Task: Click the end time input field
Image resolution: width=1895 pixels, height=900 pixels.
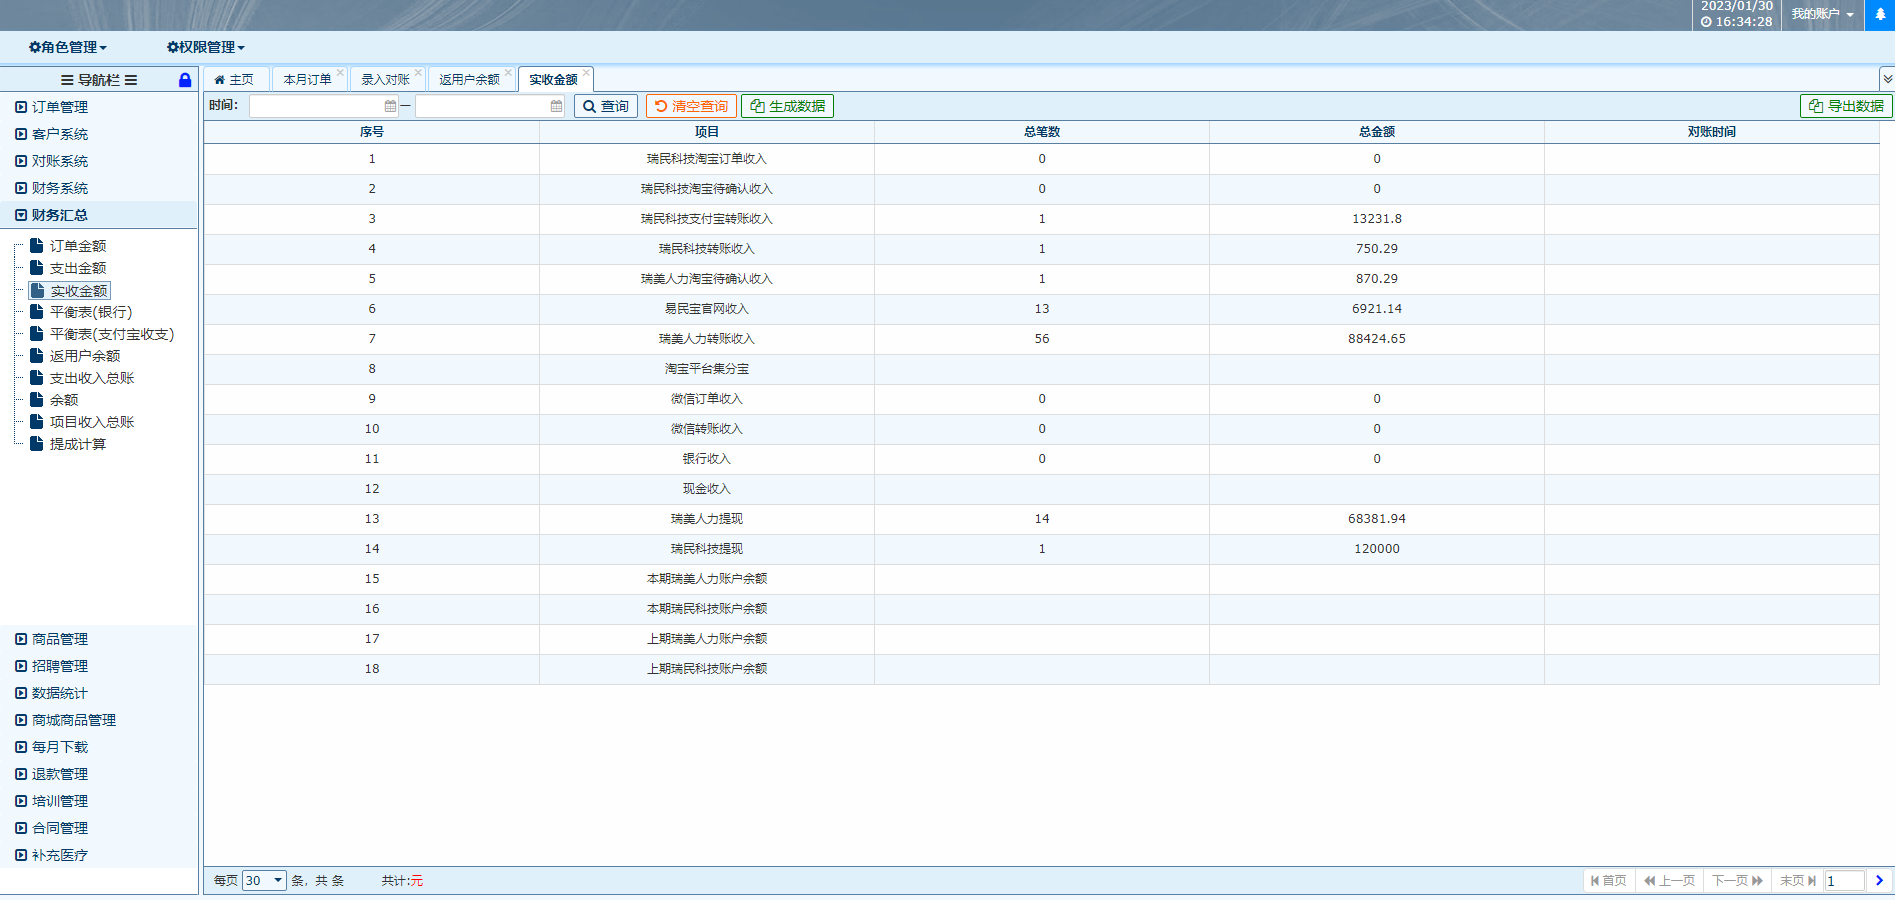Action: 490,106
